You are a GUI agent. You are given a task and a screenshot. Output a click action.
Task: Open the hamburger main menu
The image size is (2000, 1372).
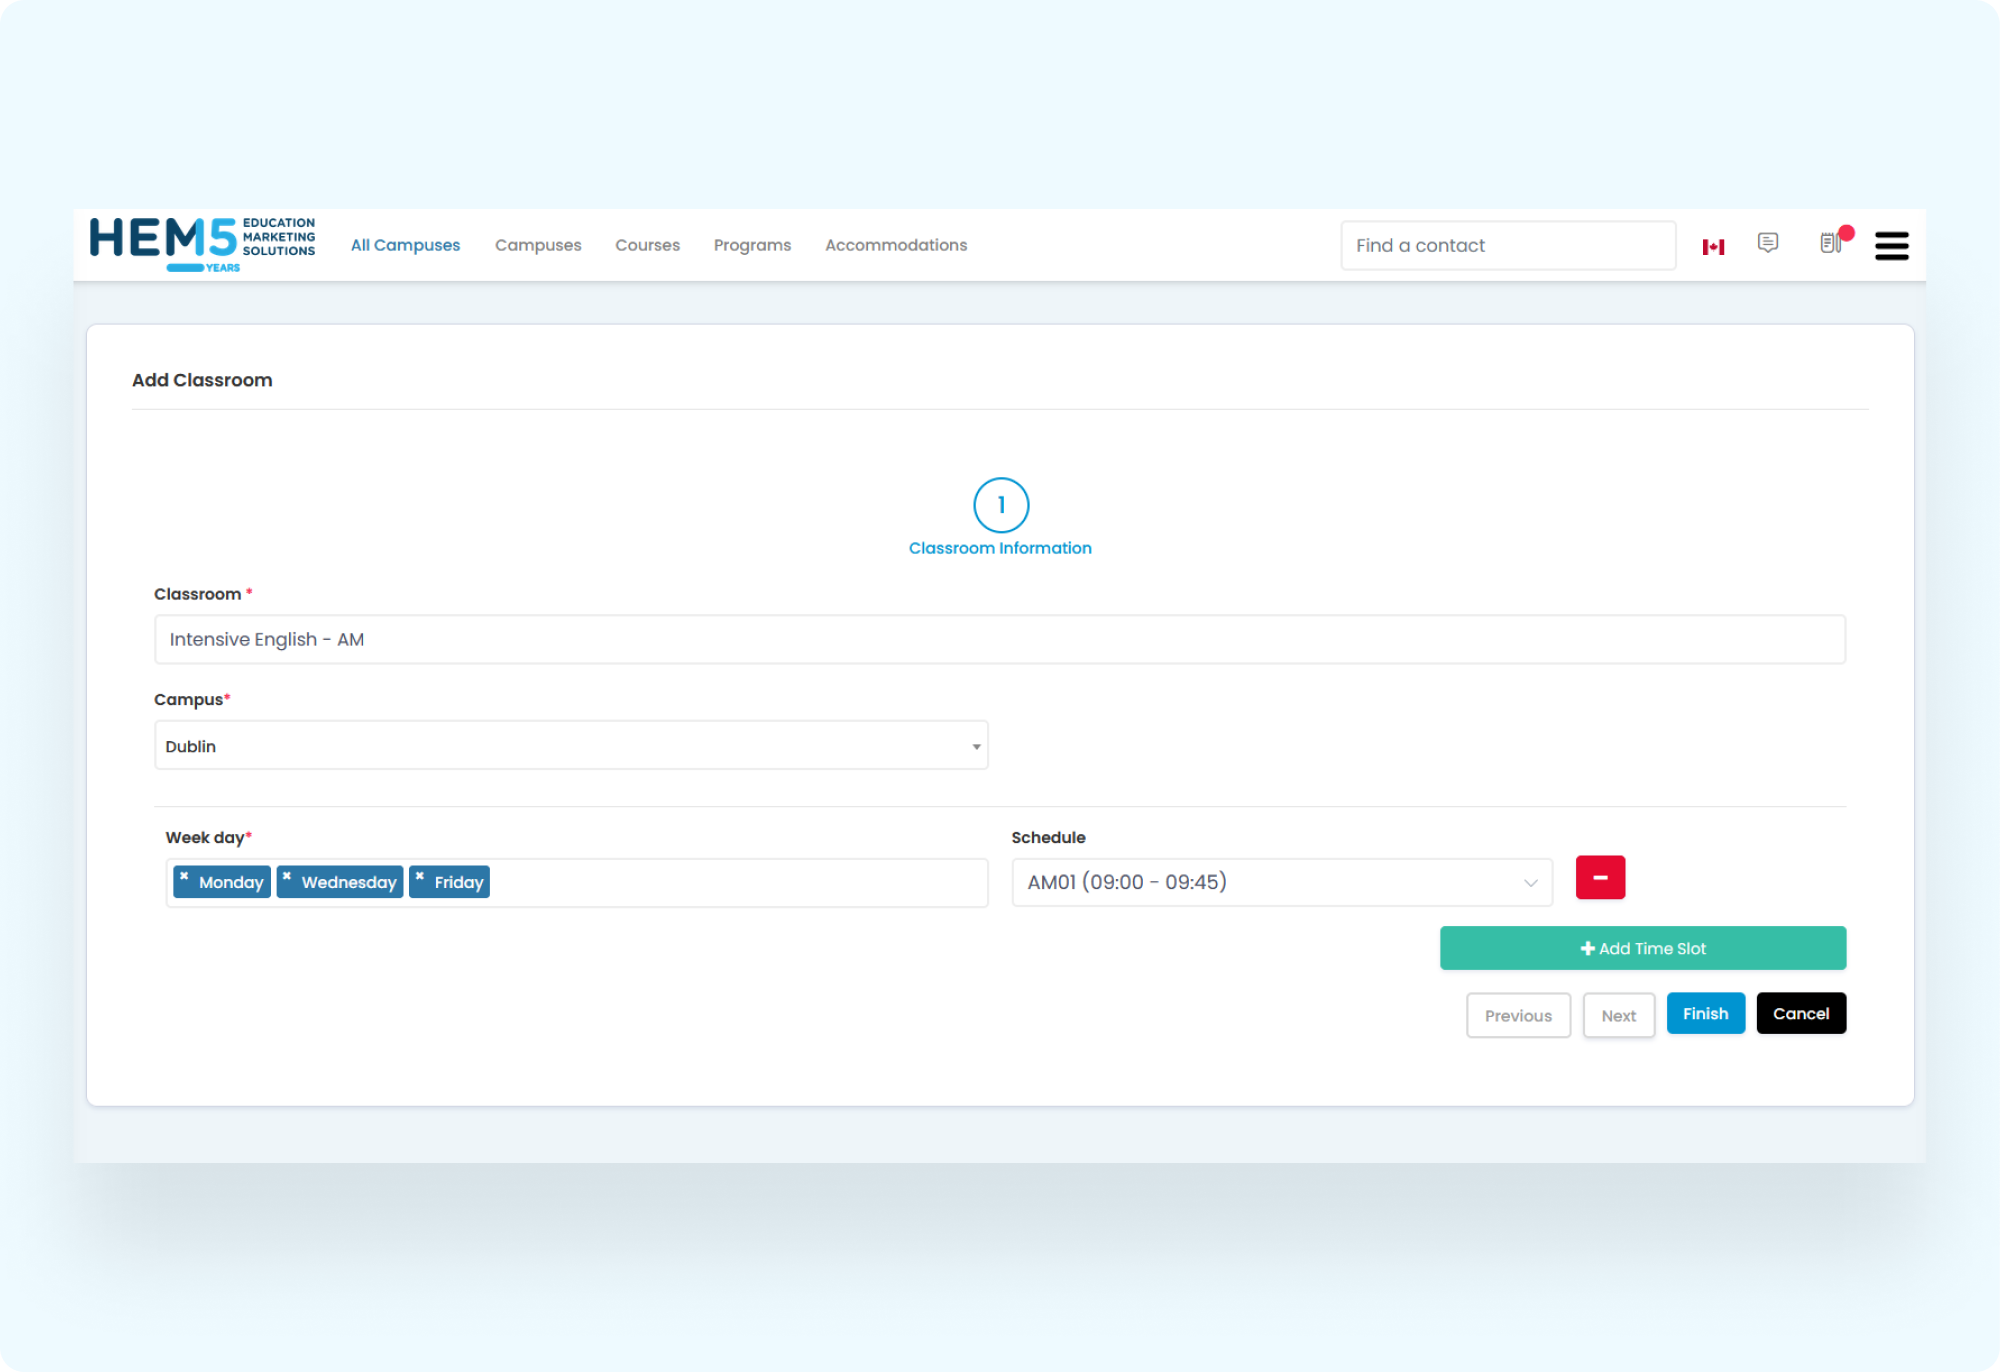[x=1891, y=246]
